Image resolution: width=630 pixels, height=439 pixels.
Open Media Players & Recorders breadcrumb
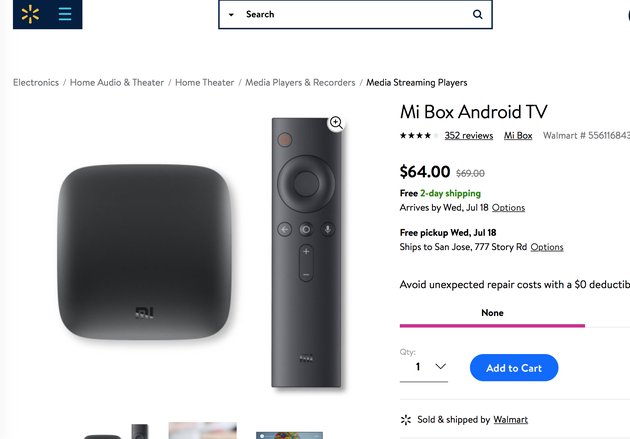coord(300,83)
